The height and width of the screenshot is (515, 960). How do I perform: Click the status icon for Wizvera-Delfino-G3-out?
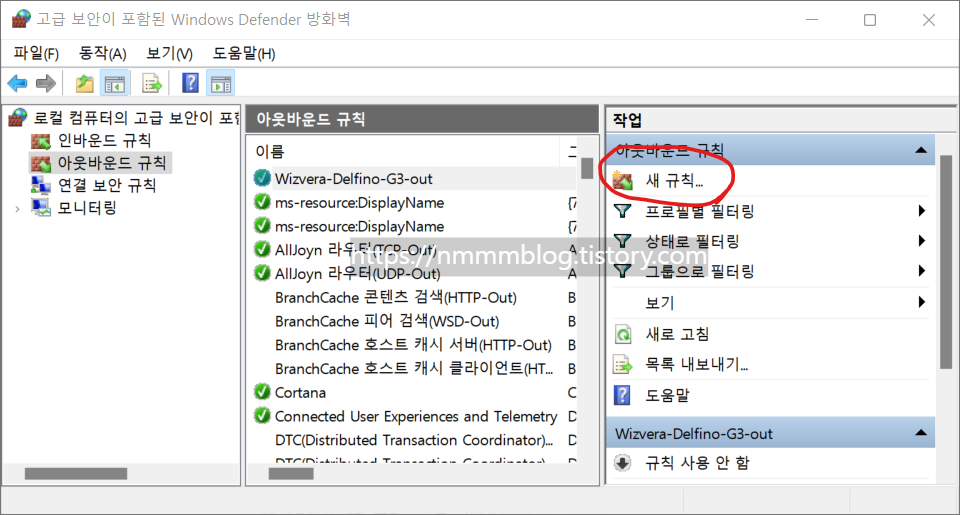tap(262, 178)
